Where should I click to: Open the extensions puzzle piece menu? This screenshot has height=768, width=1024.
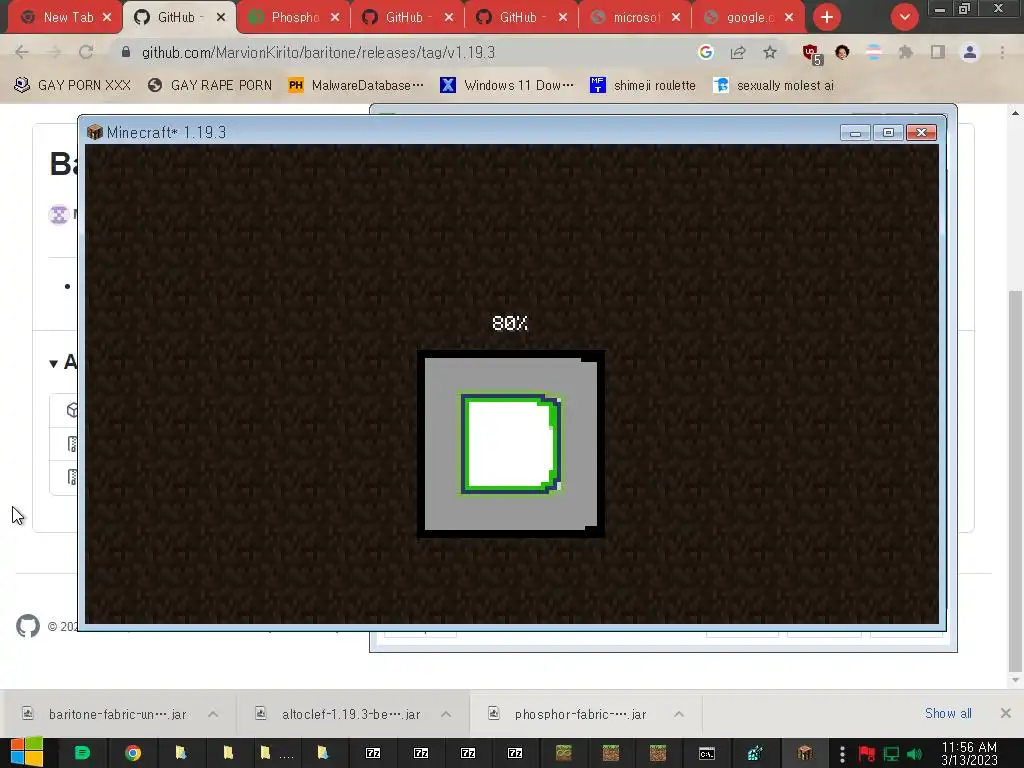tap(905, 52)
